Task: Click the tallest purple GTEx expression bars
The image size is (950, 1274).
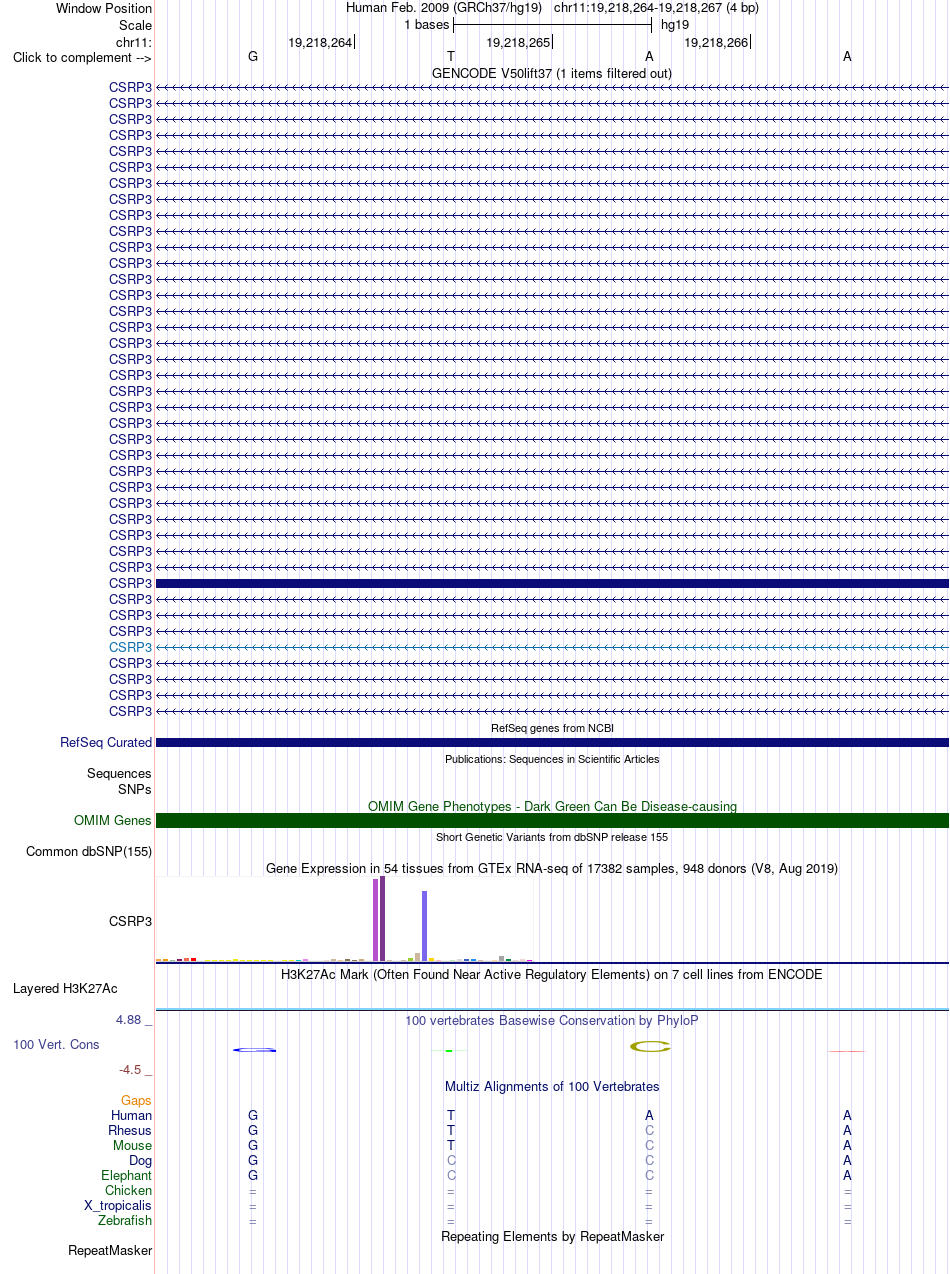Action: click(379, 918)
